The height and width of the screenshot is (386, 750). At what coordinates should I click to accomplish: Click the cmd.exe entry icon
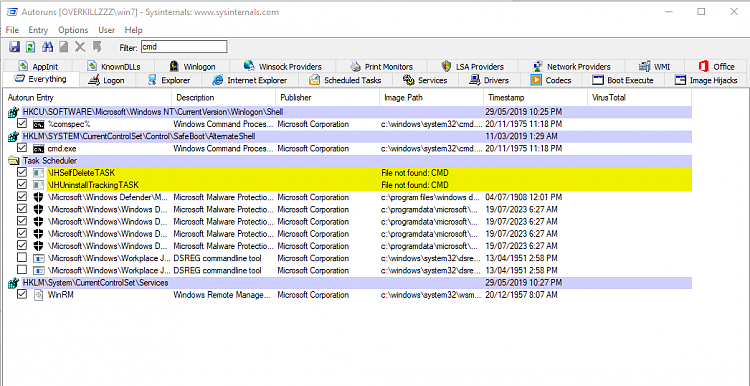pos(38,149)
